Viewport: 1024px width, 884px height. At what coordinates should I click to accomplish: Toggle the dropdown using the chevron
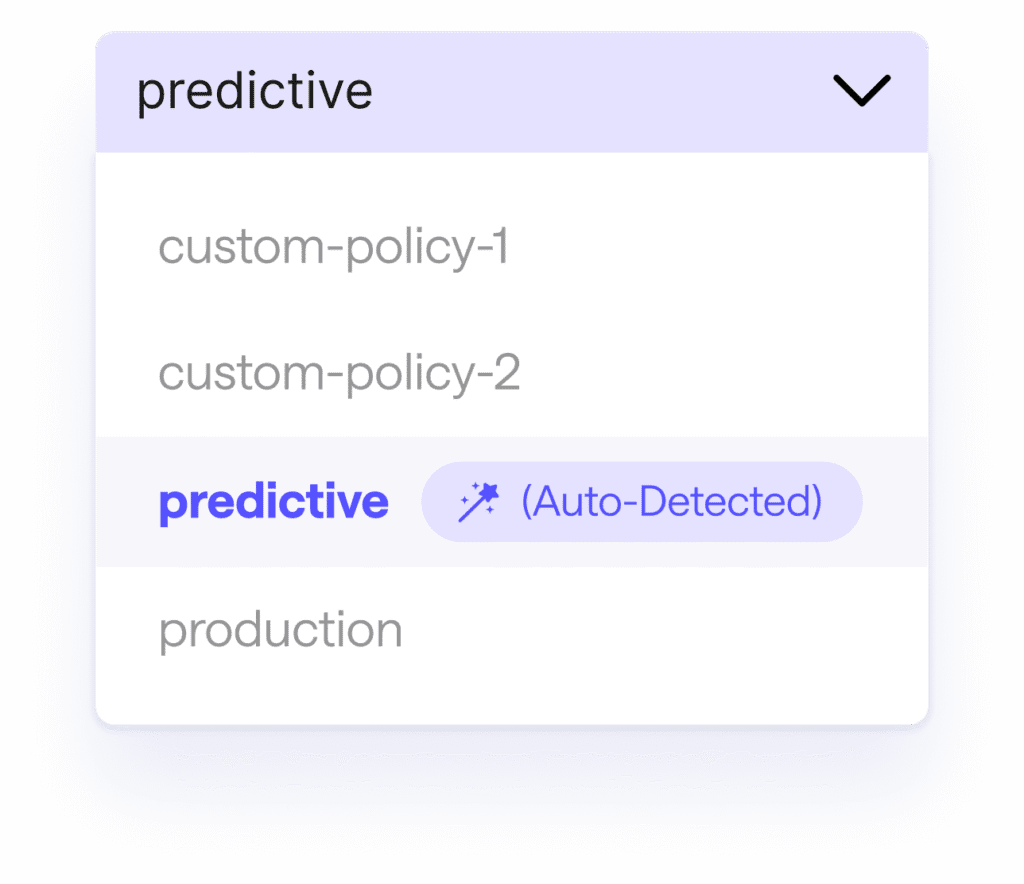tap(861, 91)
